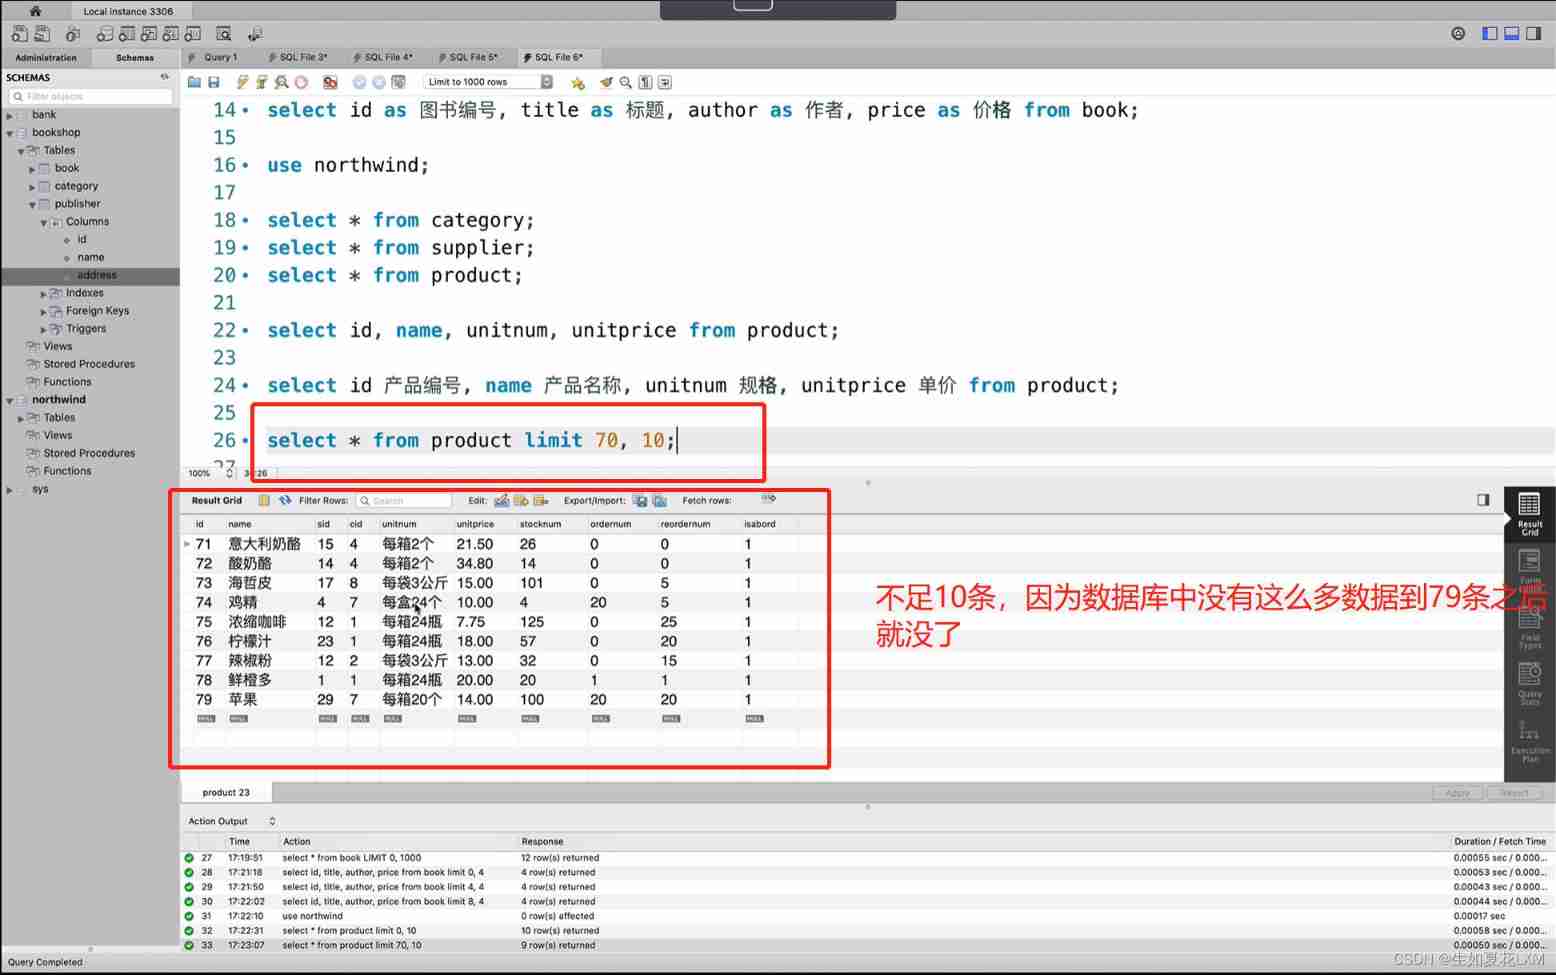Switch to the Schemas tab
Screen dimensions: 1556x975
pyautogui.click(x=135, y=58)
